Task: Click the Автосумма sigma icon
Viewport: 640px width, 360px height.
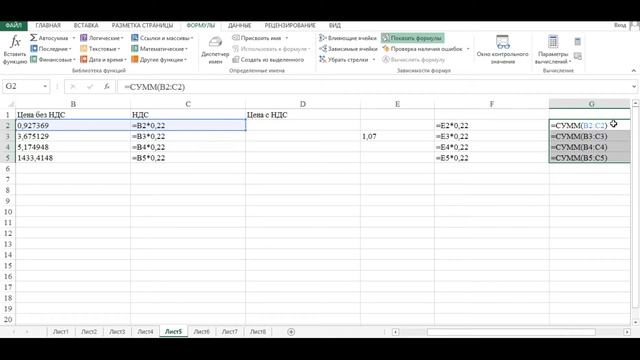Action: click(33, 38)
